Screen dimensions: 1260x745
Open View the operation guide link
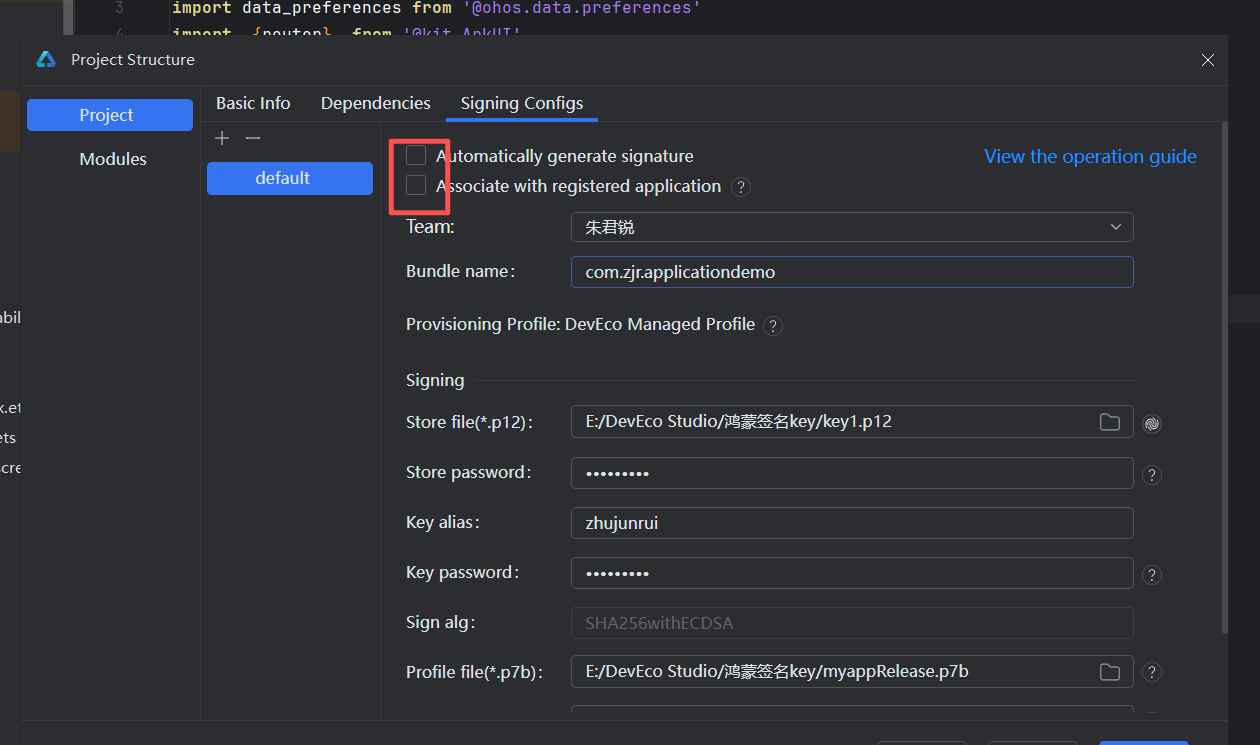(x=1090, y=156)
